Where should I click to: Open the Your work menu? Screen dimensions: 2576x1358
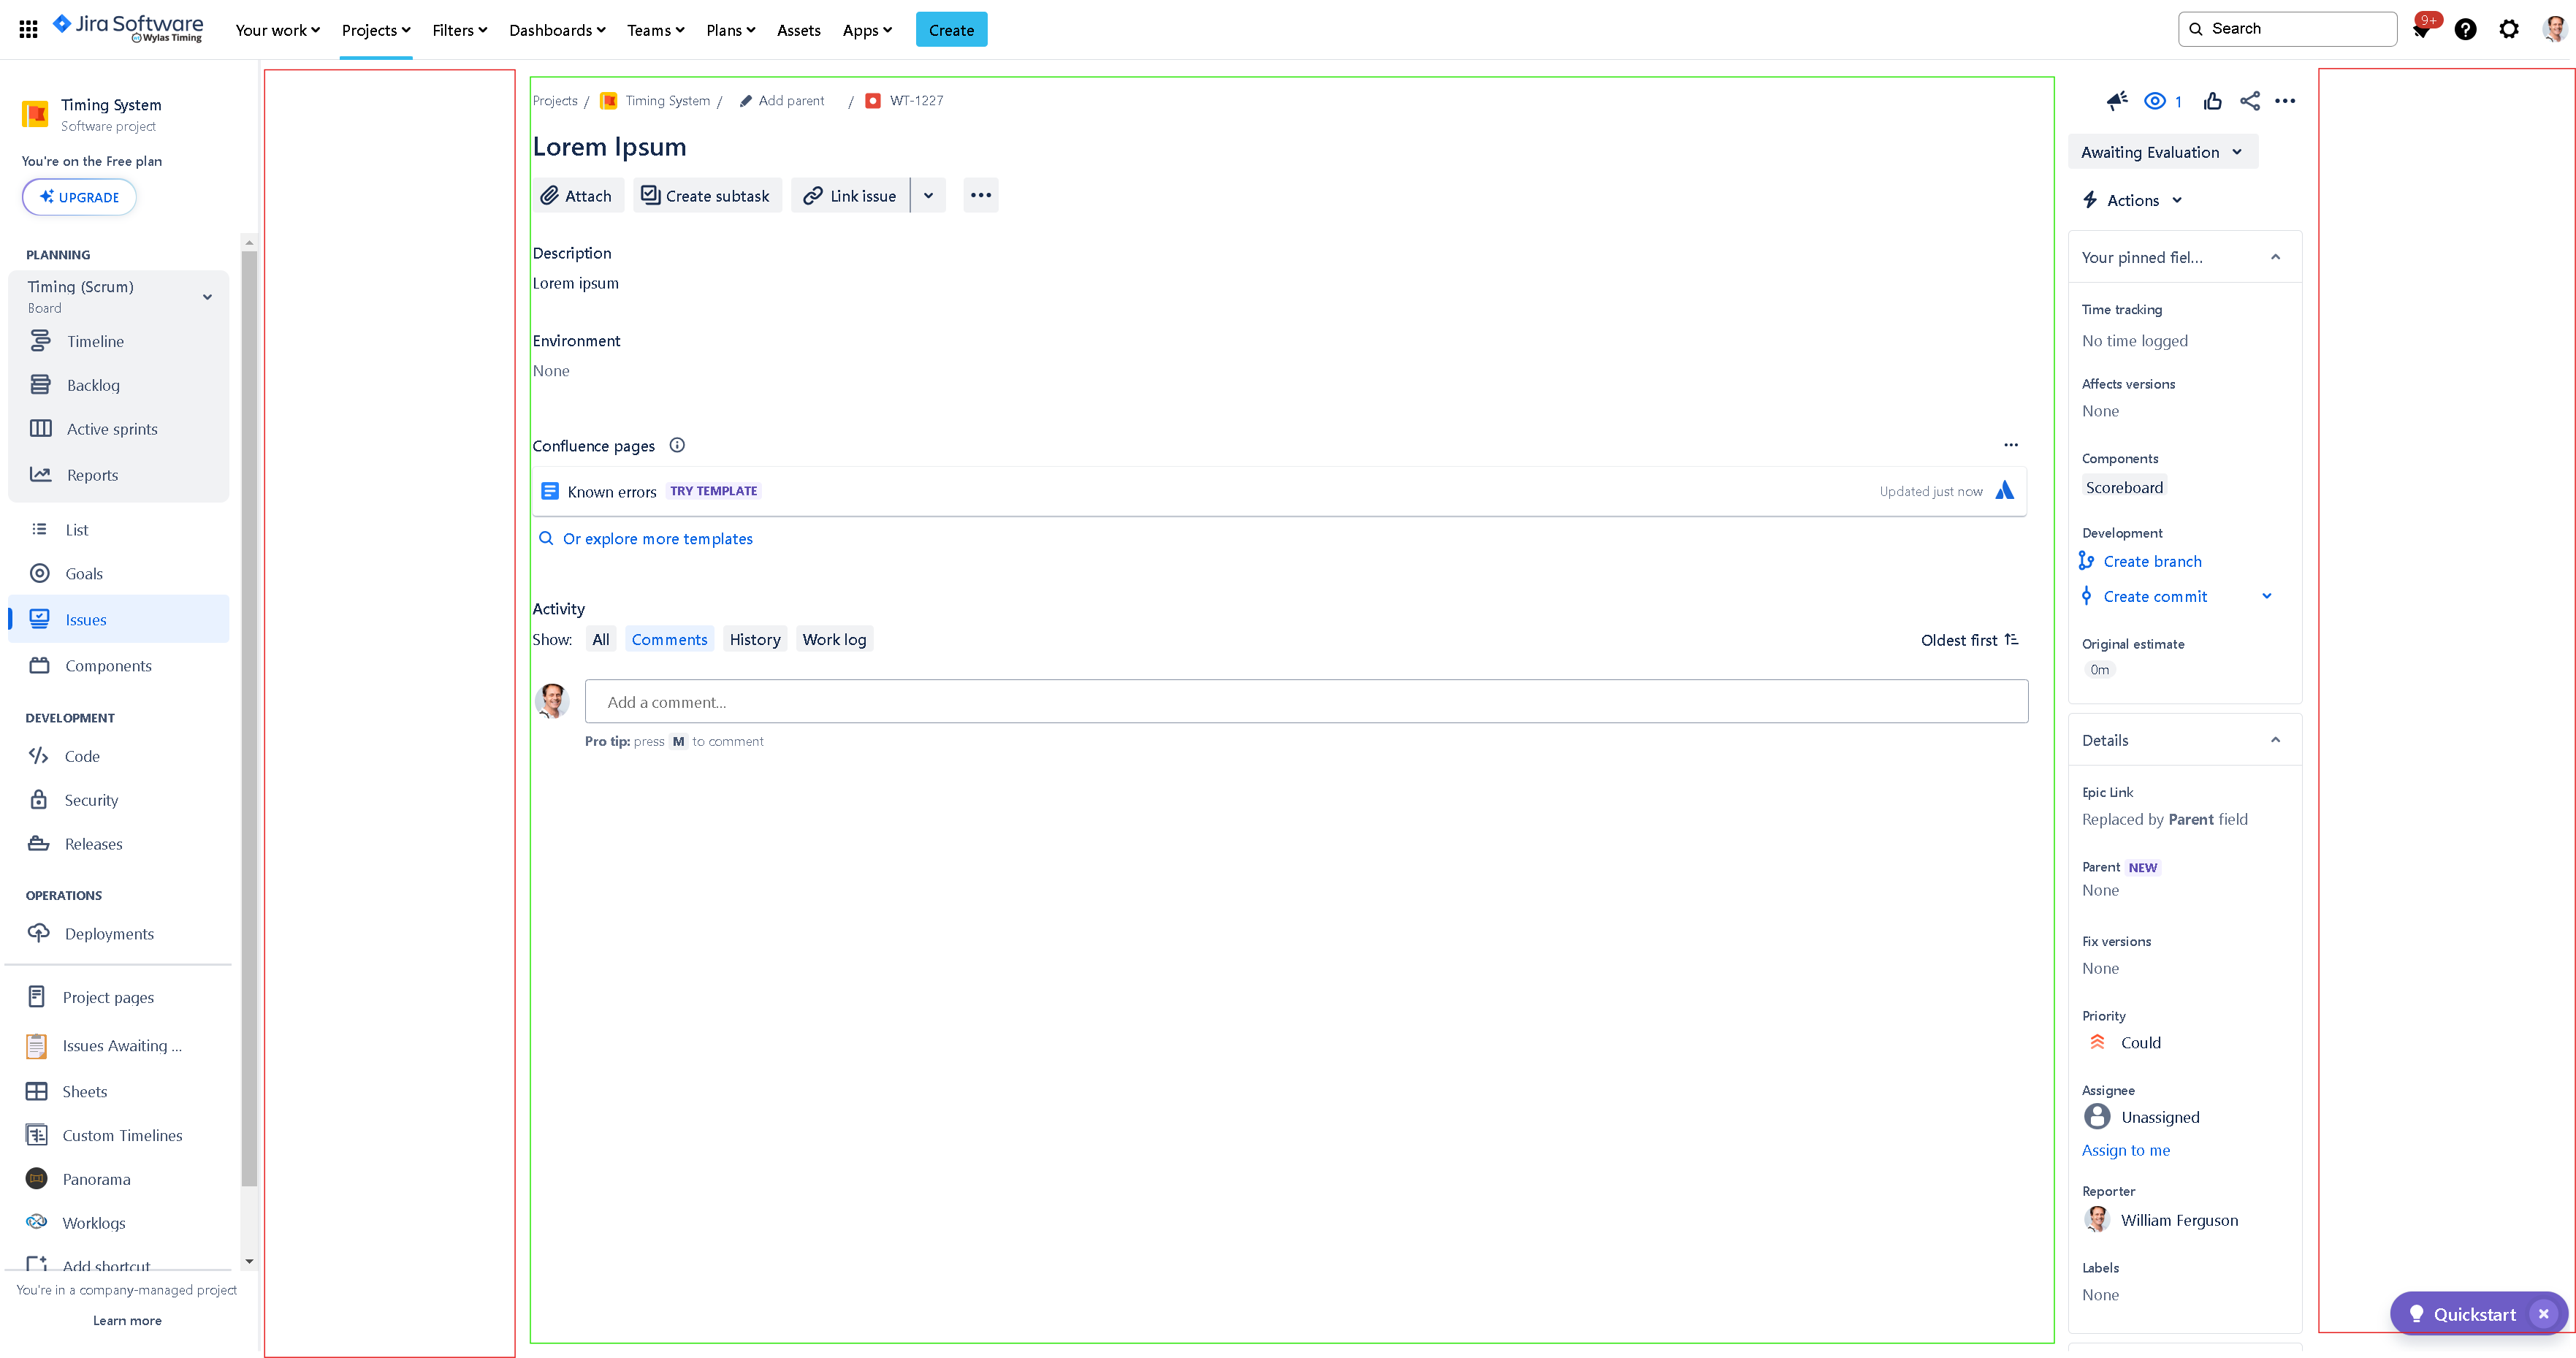277,30
